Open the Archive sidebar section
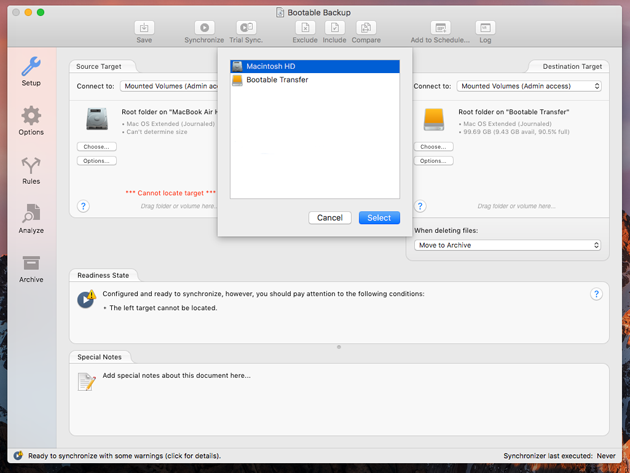 click(31, 268)
